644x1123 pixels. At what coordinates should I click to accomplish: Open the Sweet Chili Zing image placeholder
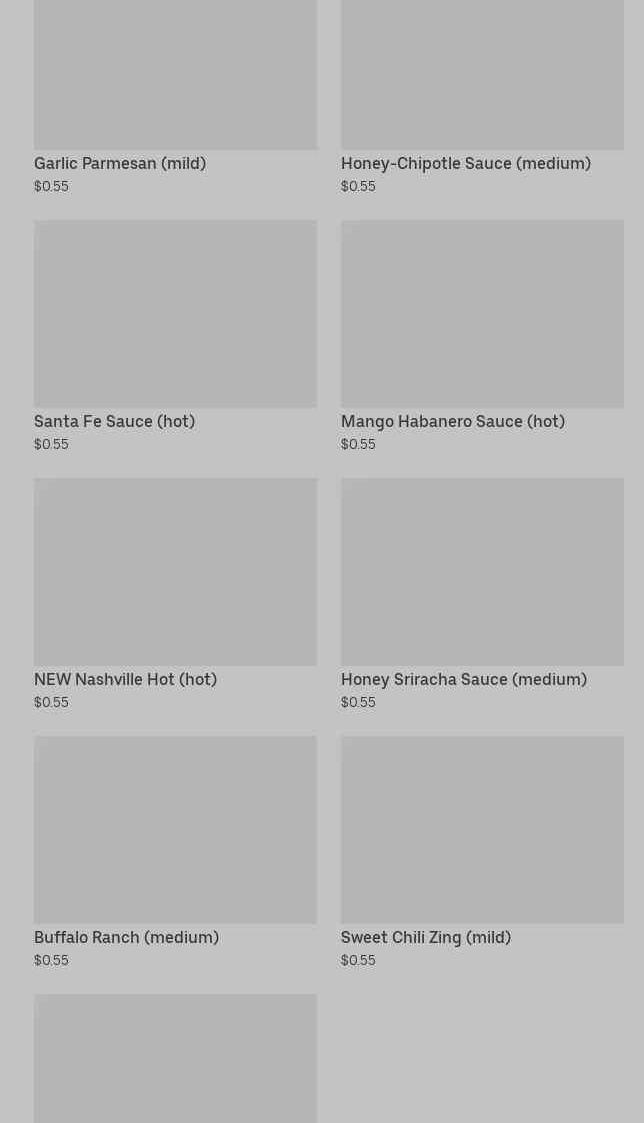[x=482, y=829]
